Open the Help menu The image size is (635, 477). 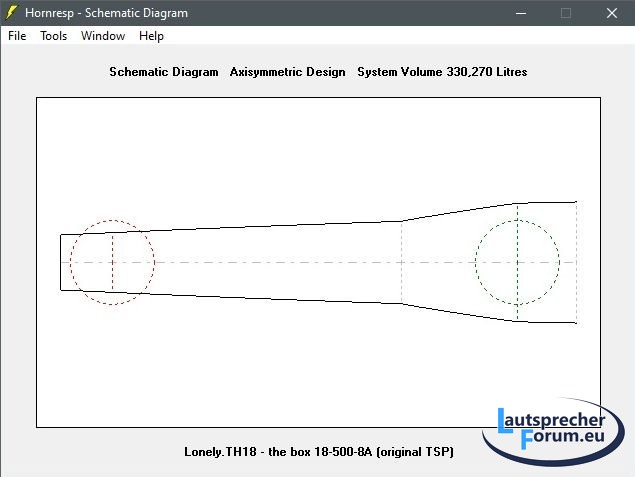[x=151, y=36]
